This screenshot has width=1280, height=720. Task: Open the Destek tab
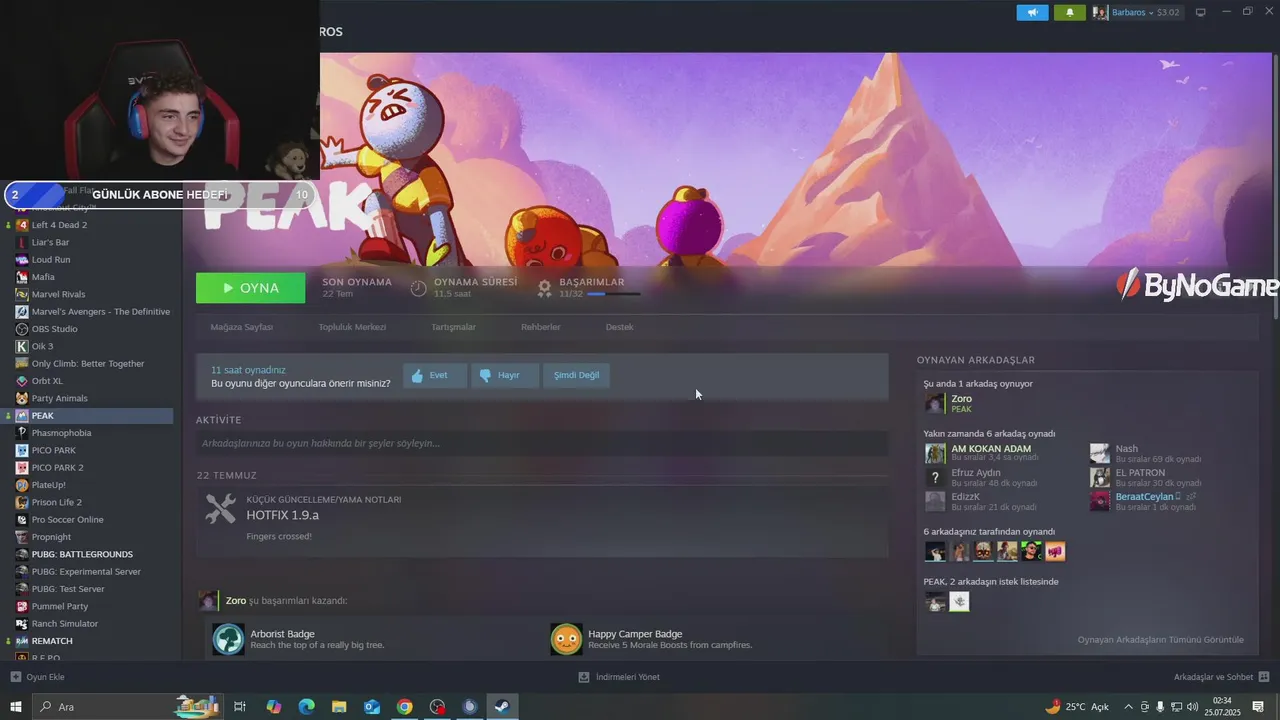coord(619,327)
